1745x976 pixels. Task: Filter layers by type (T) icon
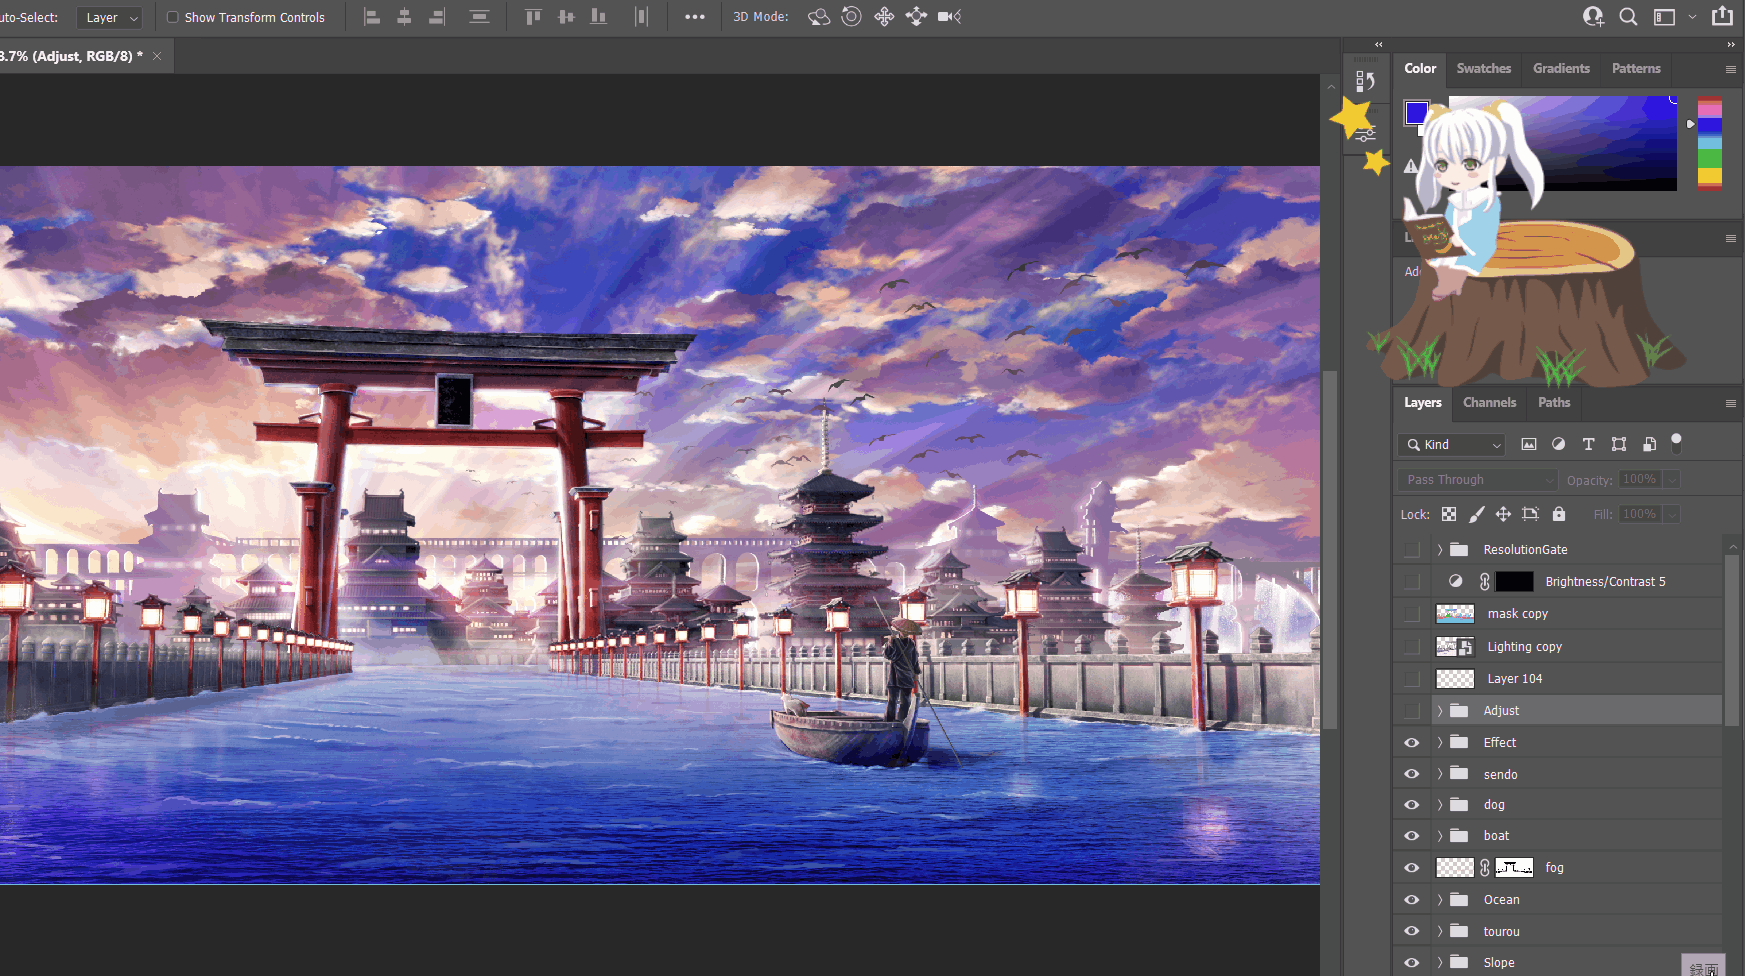1588,445
